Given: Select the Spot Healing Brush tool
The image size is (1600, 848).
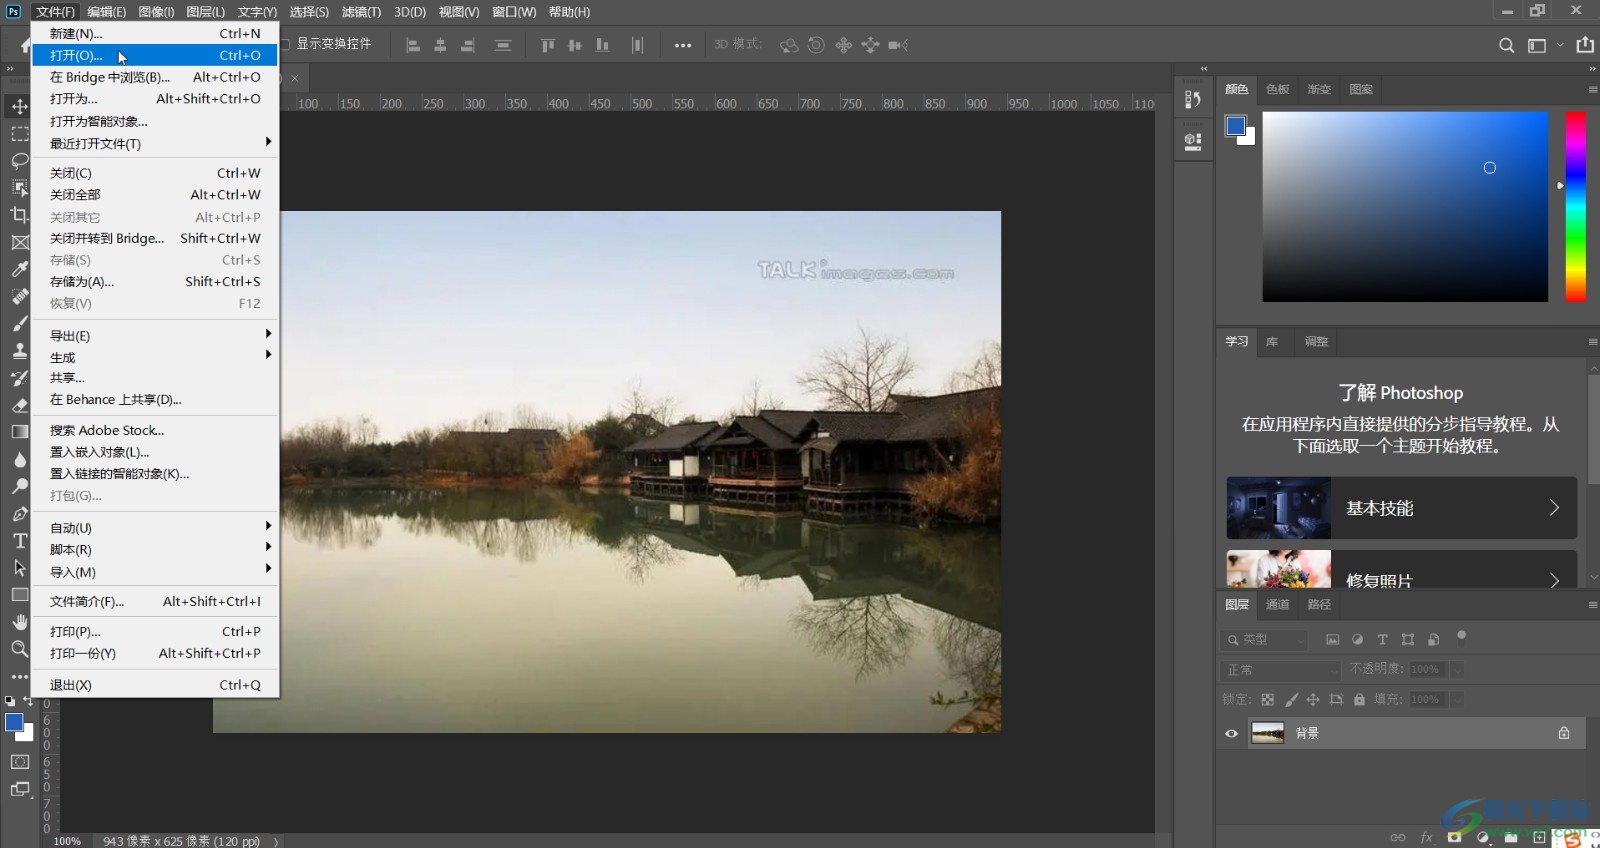Looking at the screenshot, I should point(19,296).
